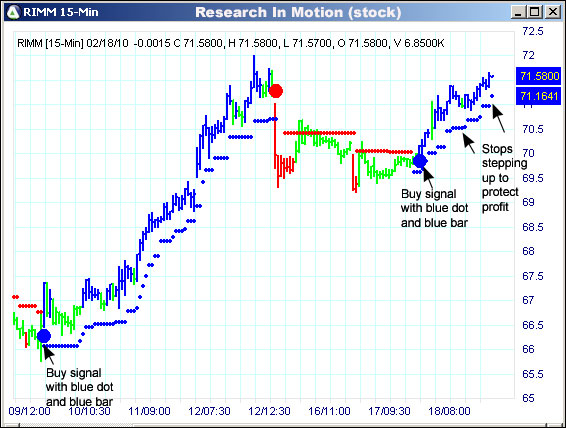Click the 71.1641 stop price label
The width and height of the screenshot is (566, 428).
(x=539, y=96)
